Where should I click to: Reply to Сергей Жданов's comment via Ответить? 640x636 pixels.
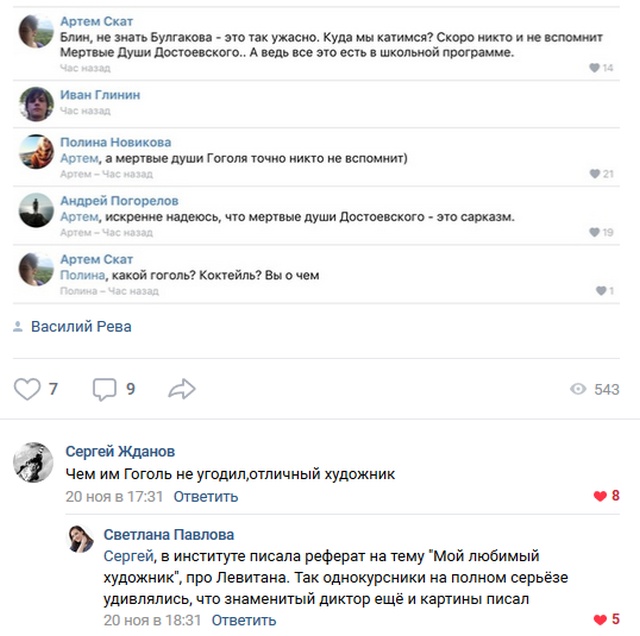coord(206,496)
